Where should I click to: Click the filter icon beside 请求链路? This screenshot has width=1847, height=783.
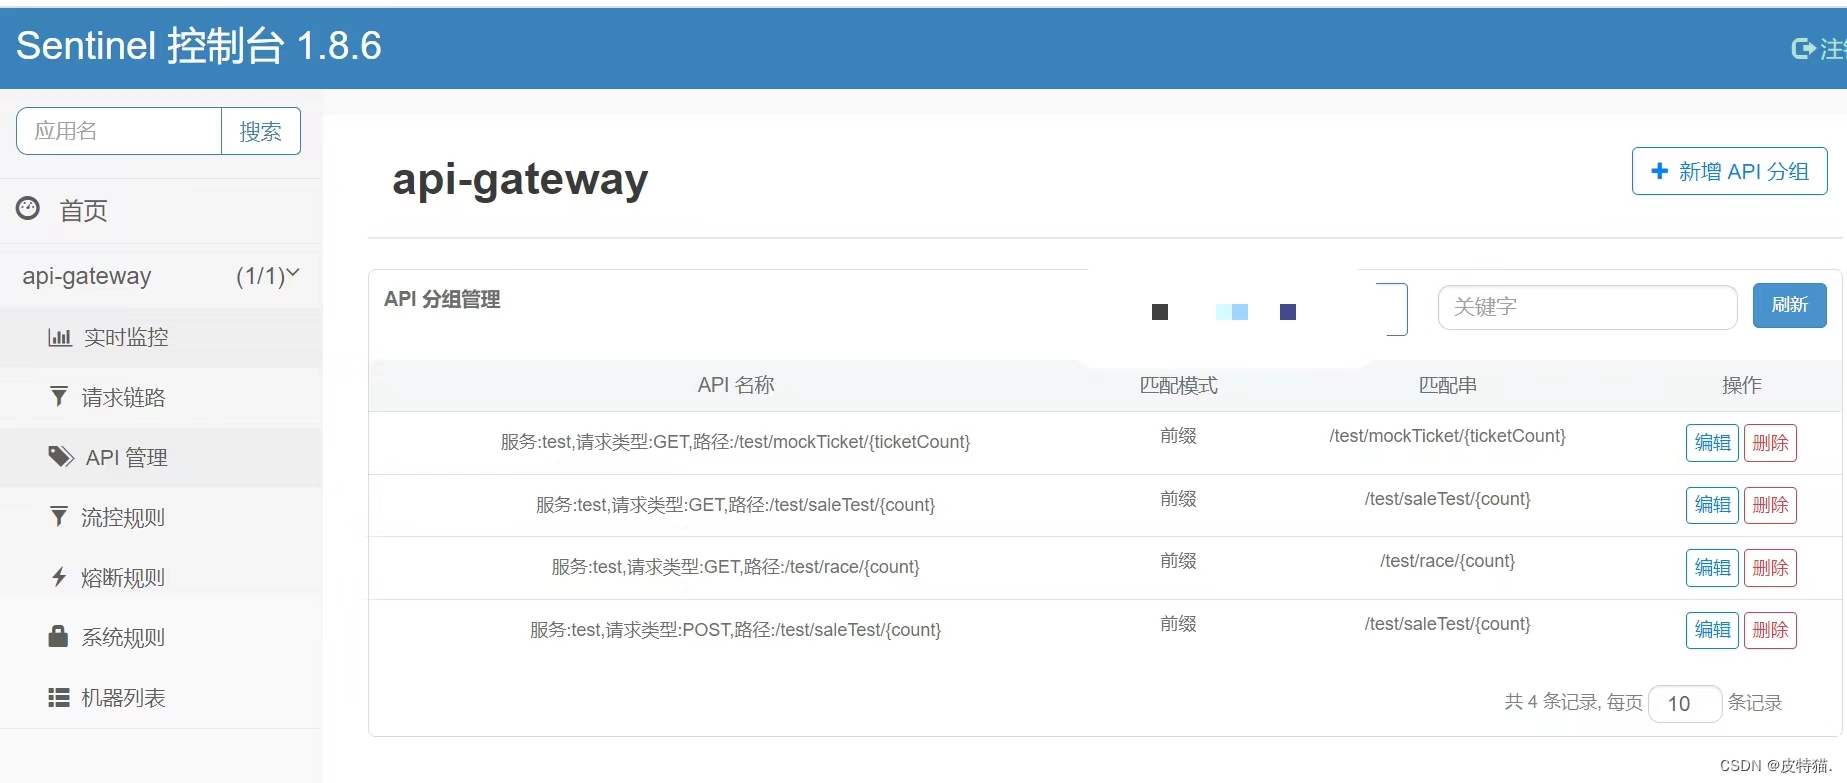[59, 397]
